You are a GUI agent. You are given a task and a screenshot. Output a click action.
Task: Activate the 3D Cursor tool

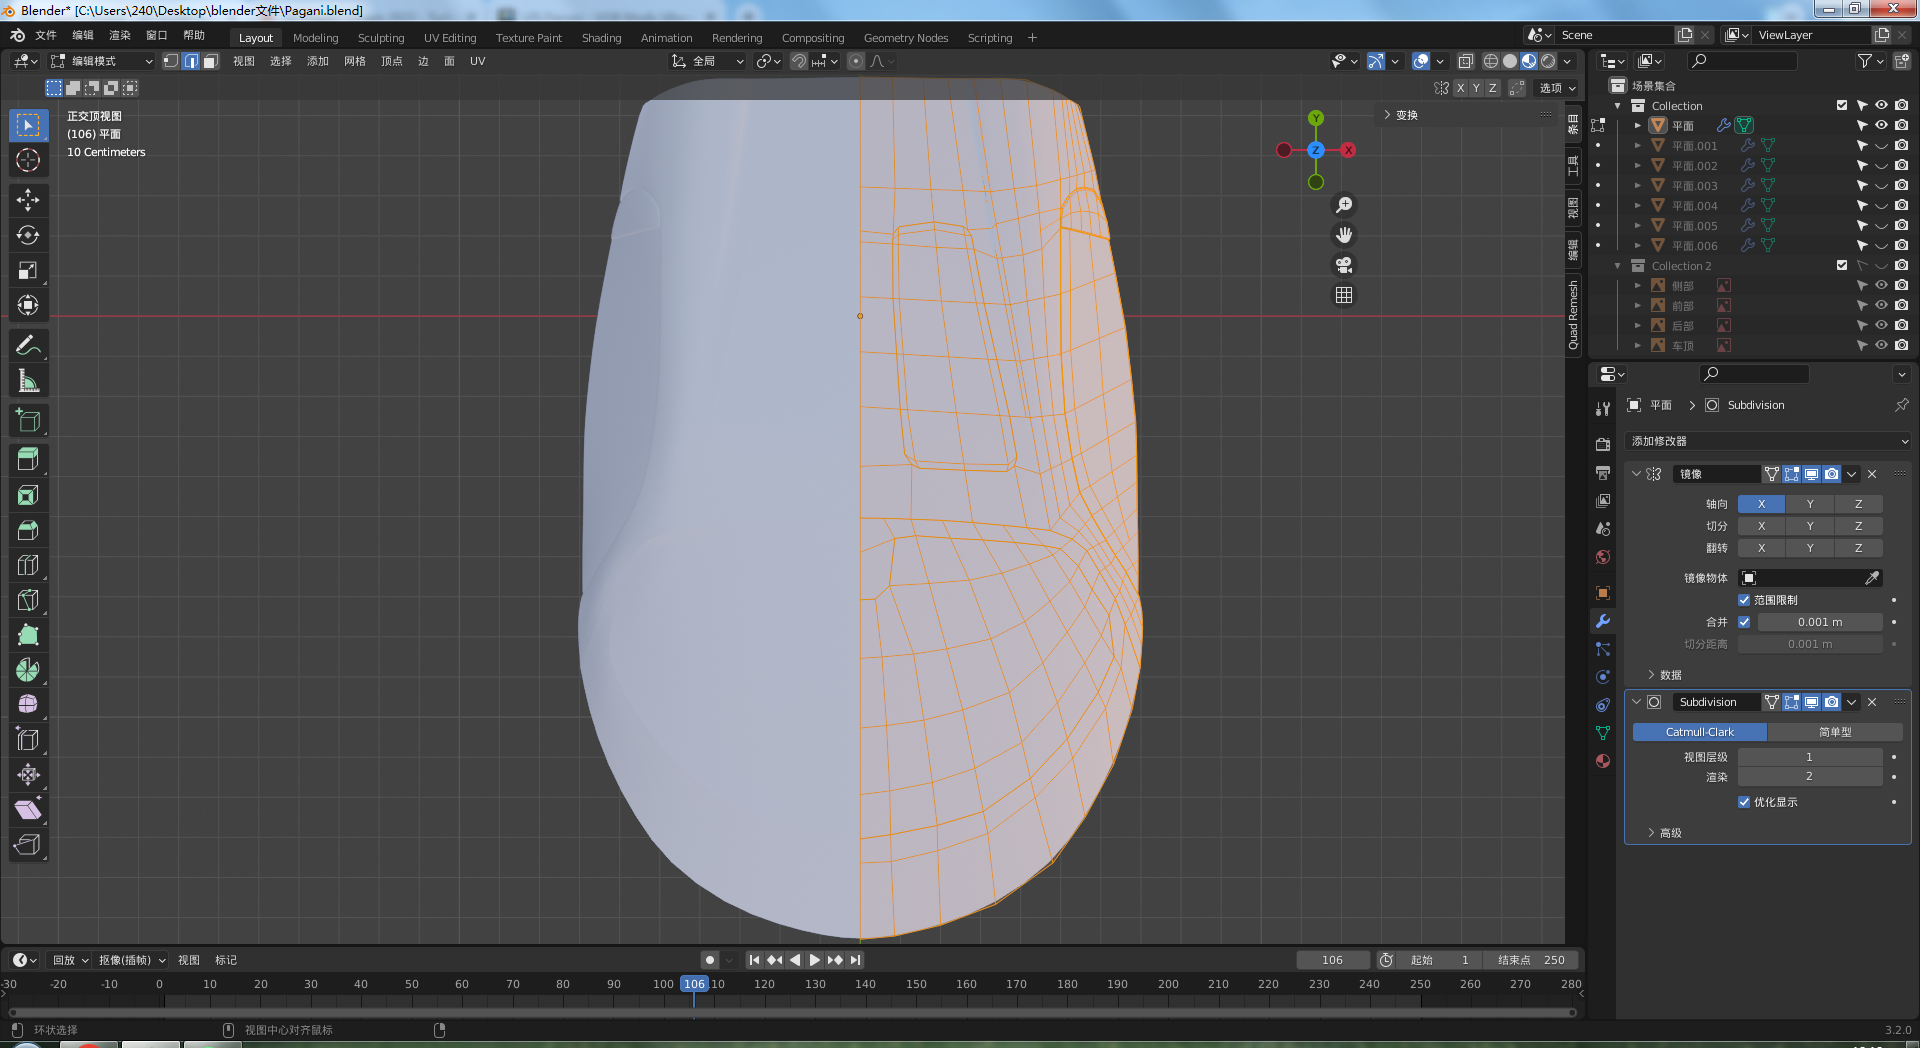[x=28, y=160]
